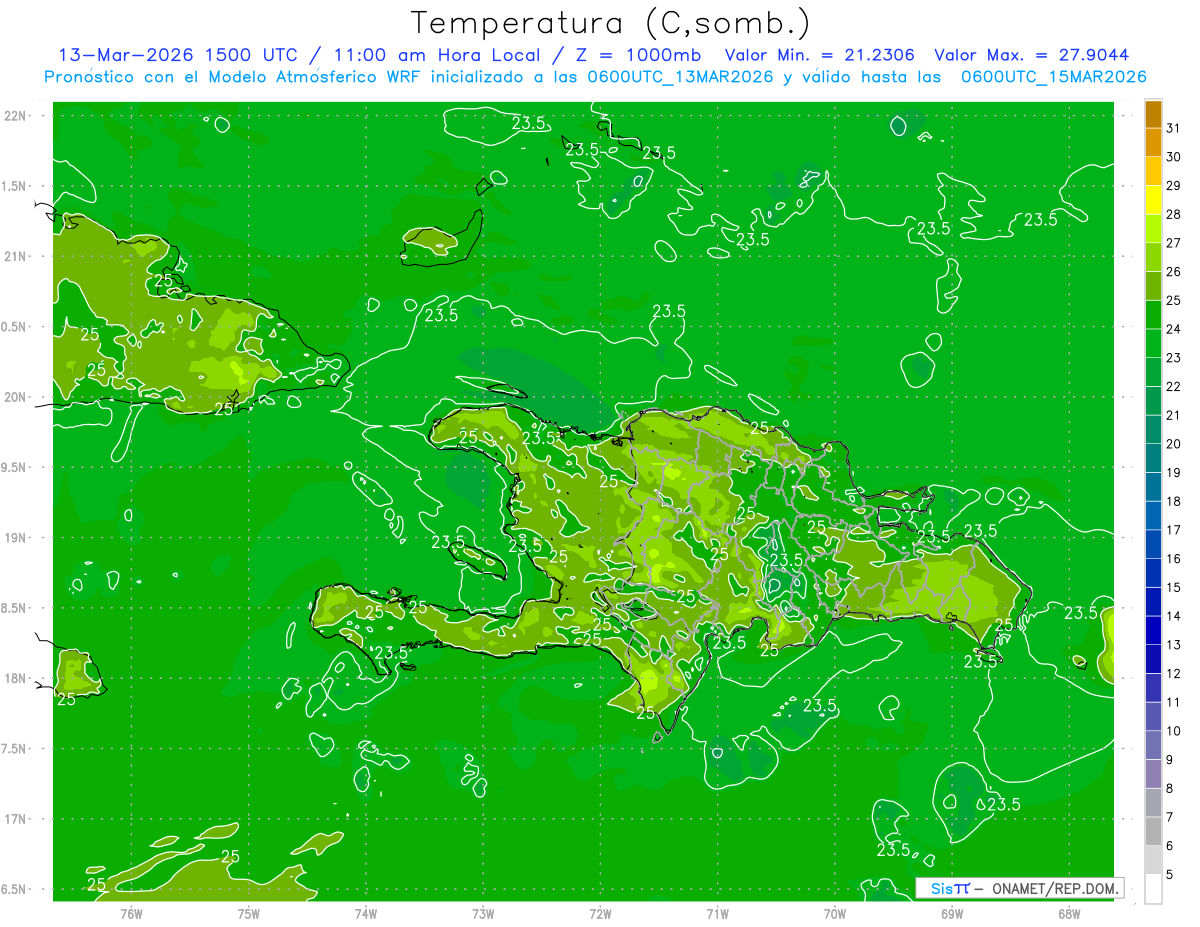Click the 'ONAMET/REP.DOM.' credit label
The image size is (1200, 927).
(x=1054, y=888)
